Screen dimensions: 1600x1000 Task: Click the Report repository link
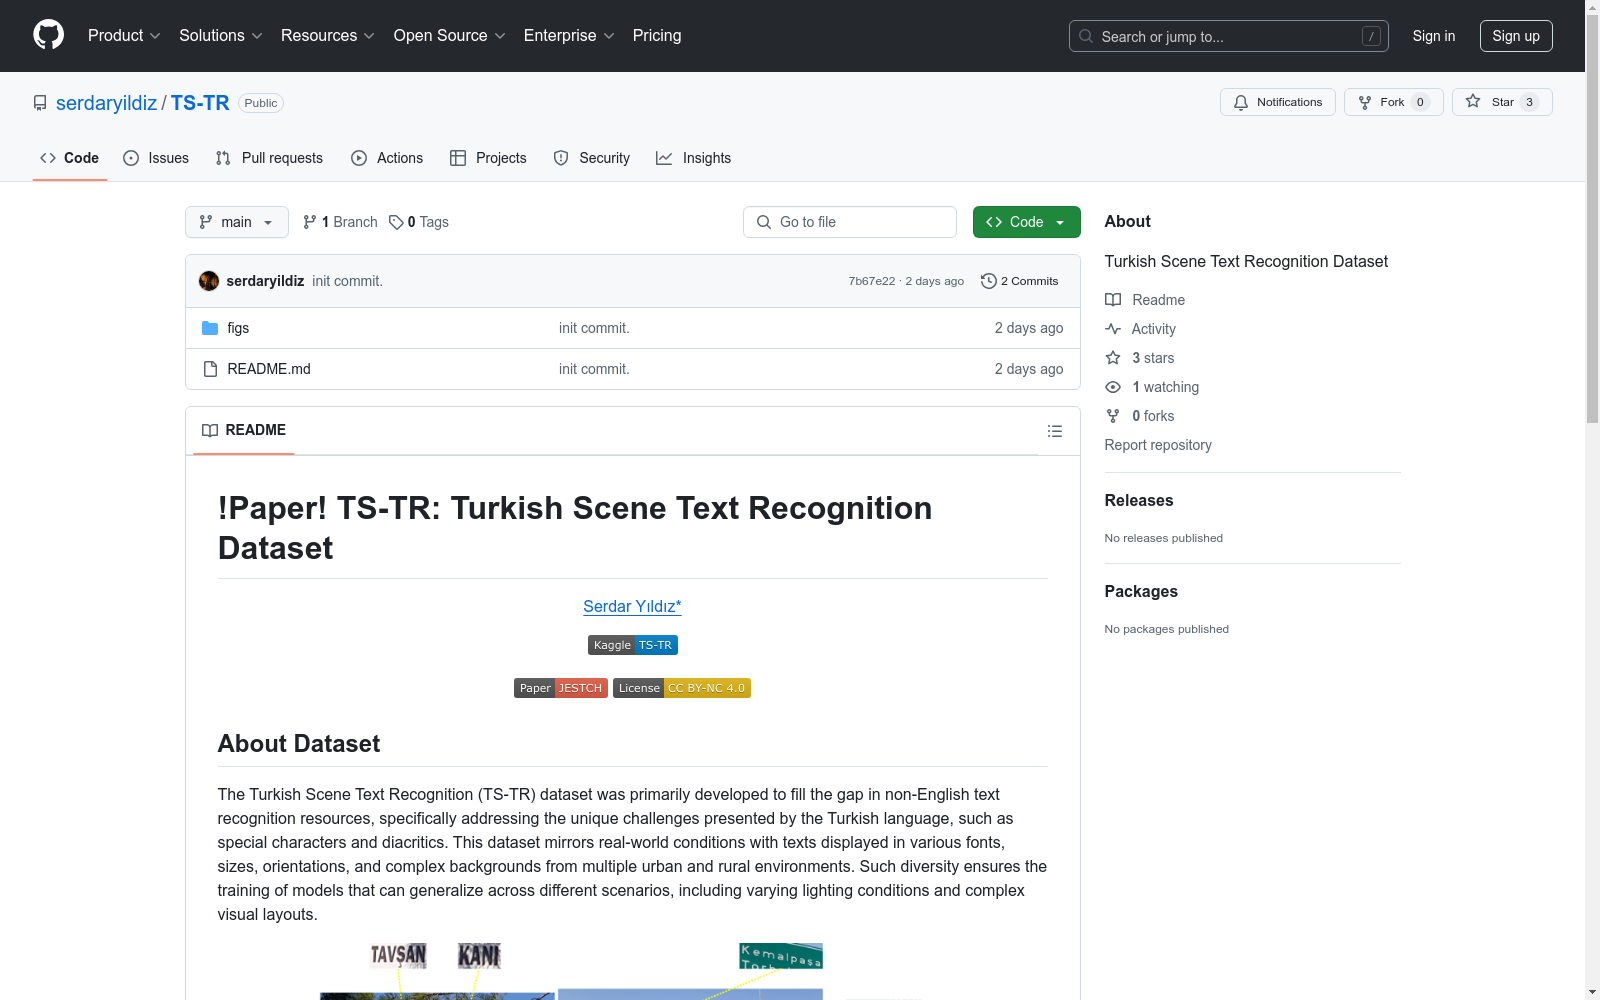pyautogui.click(x=1158, y=445)
